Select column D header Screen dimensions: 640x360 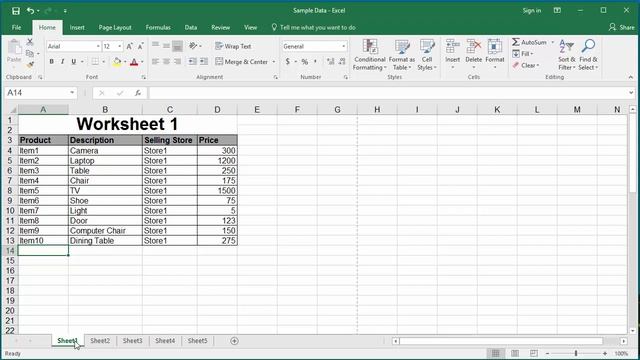pos(217,109)
